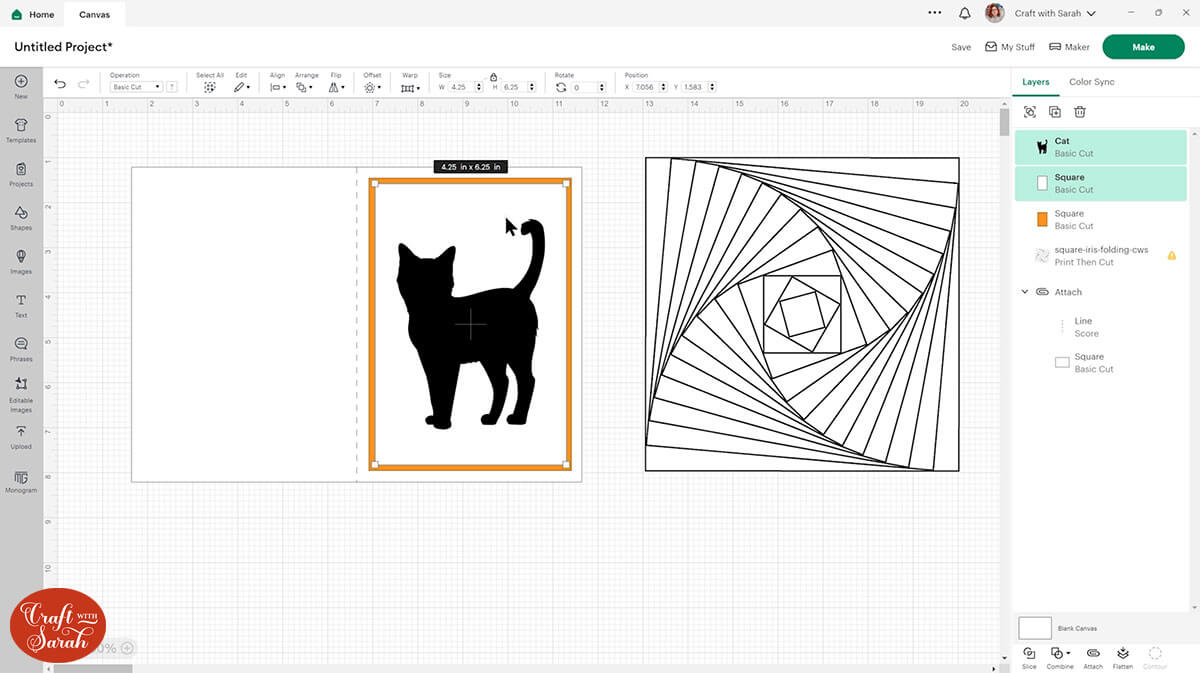Go to the Home tab
This screenshot has width=1200, height=673.
click(x=34, y=14)
